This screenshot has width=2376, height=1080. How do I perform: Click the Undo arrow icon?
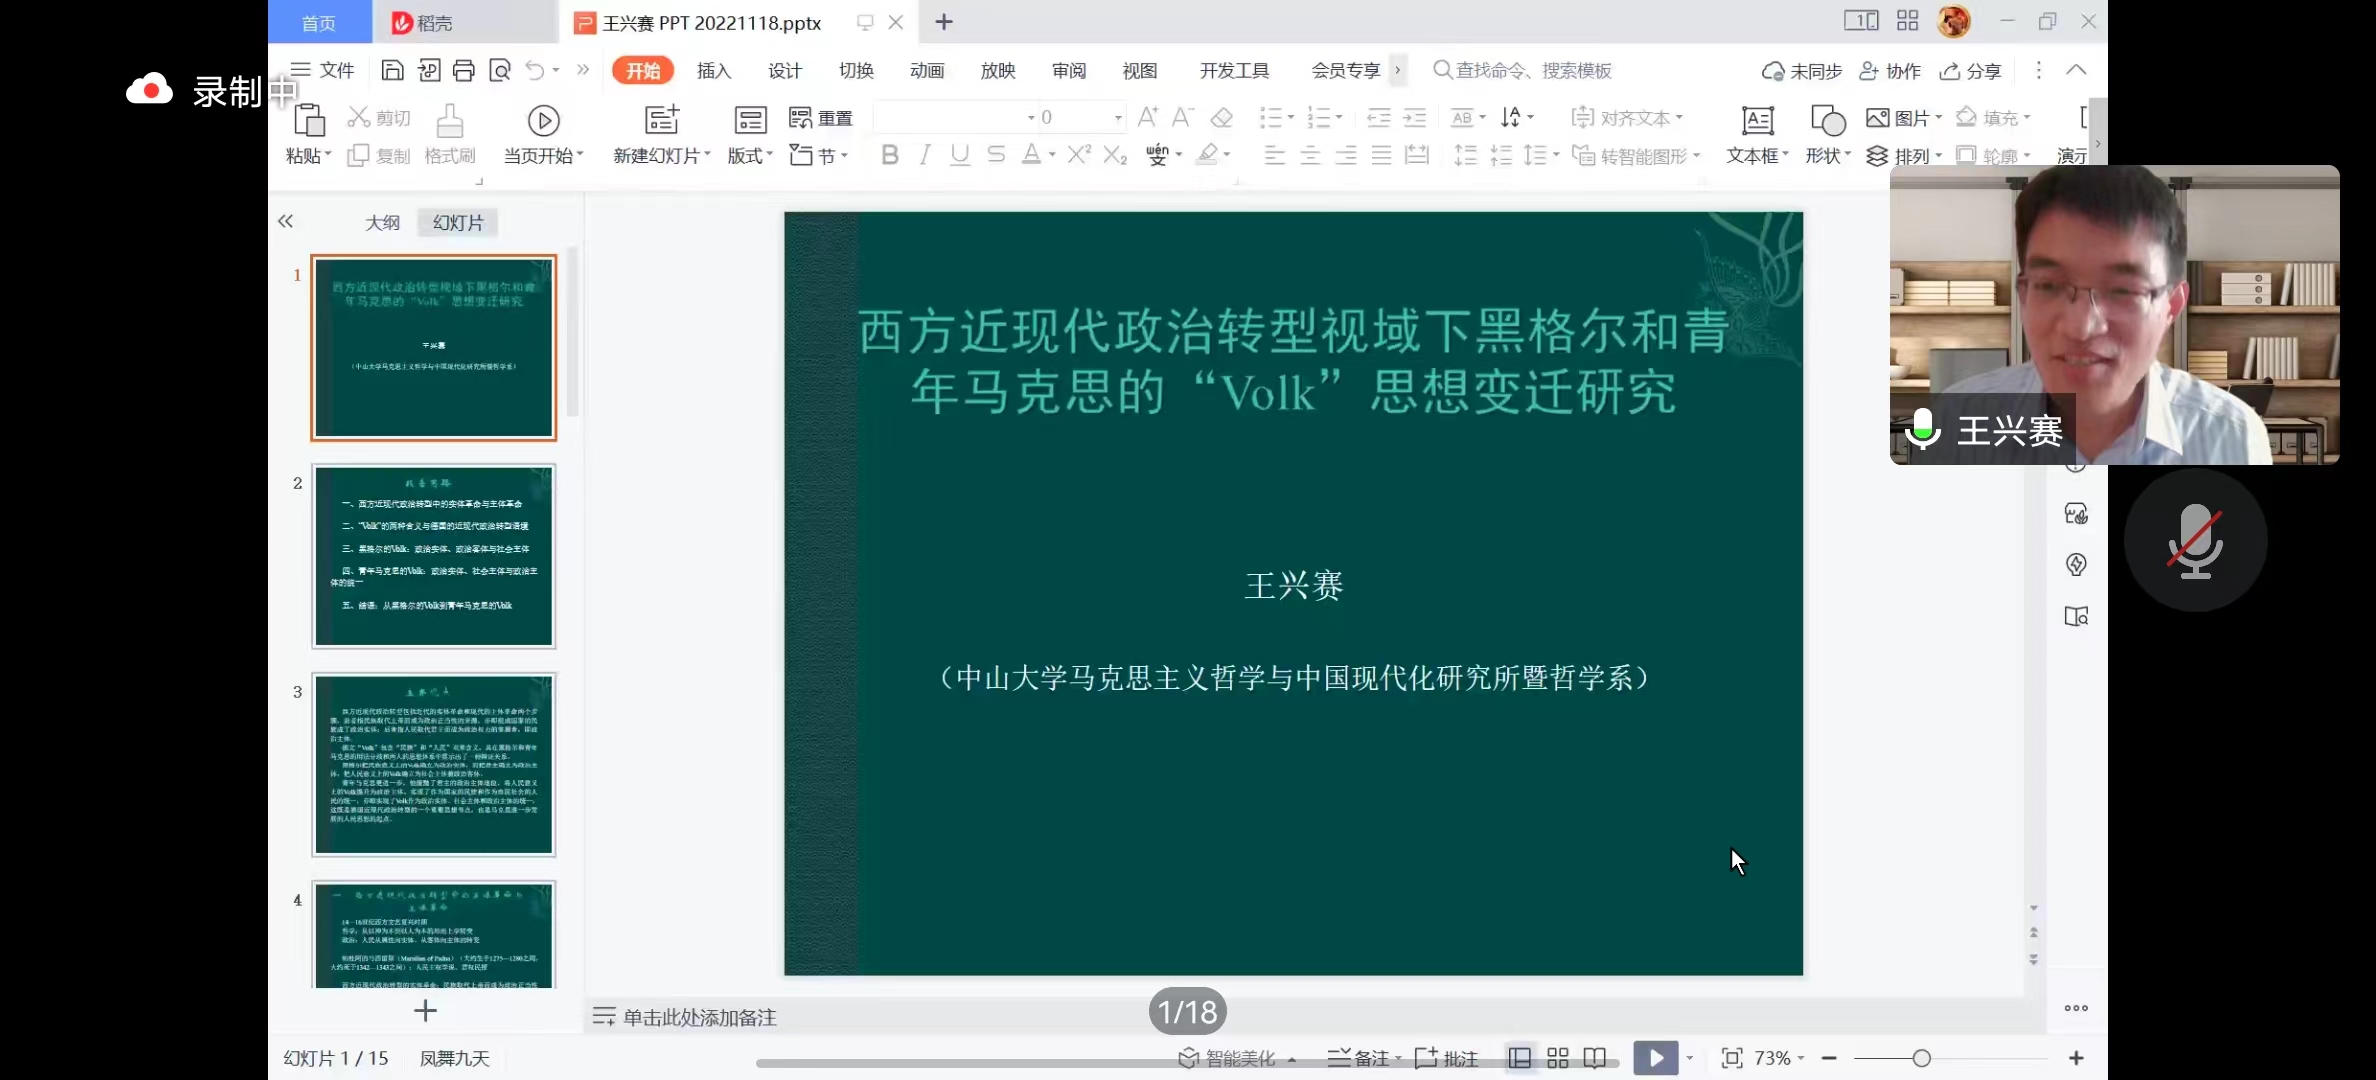pyautogui.click(x=535, y=70)
